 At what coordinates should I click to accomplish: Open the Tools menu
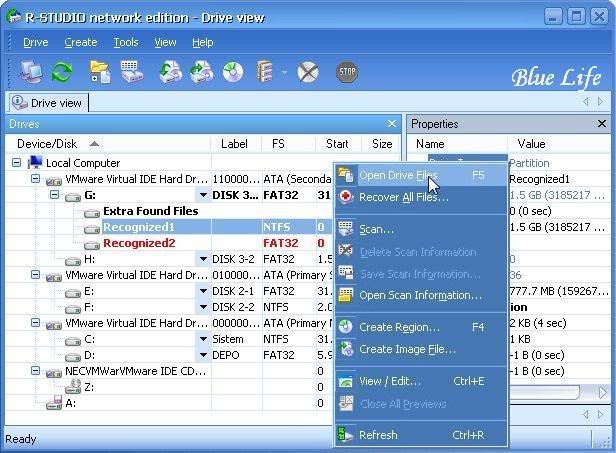click(126, 42)
